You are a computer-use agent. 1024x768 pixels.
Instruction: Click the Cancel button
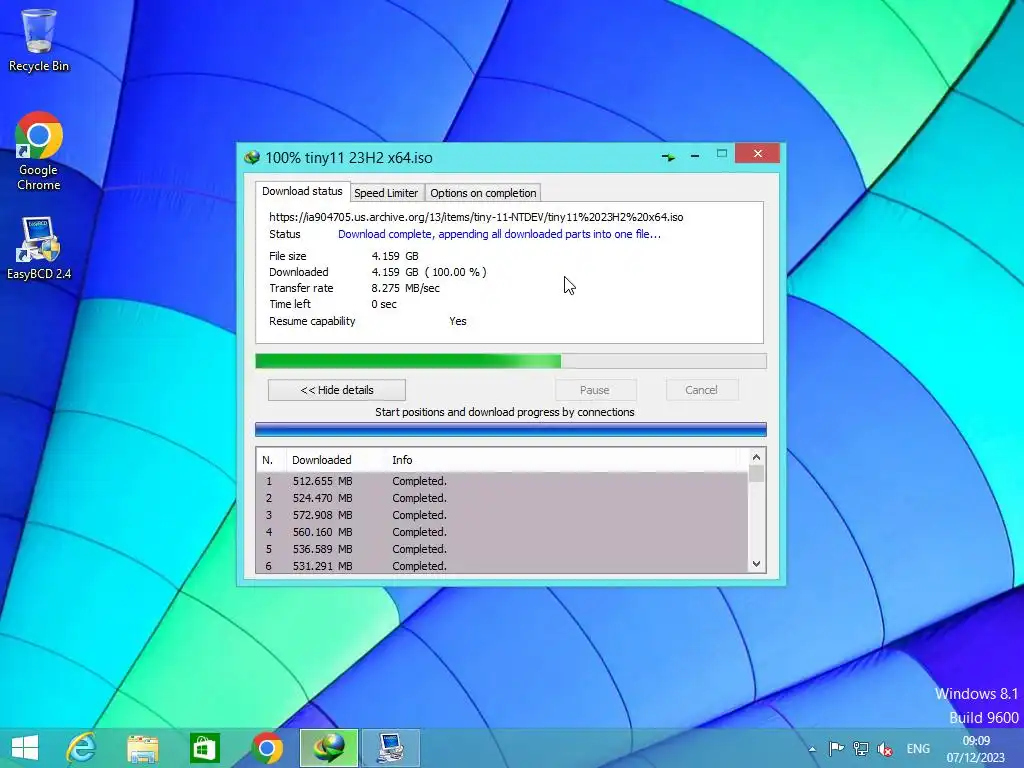coord(701,390)
